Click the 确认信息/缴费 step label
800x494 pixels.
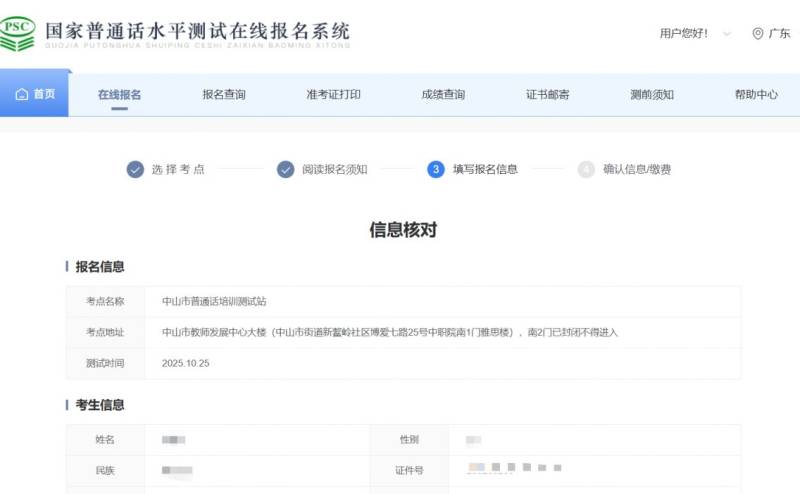pyautogui.click(x=637, y=169)
